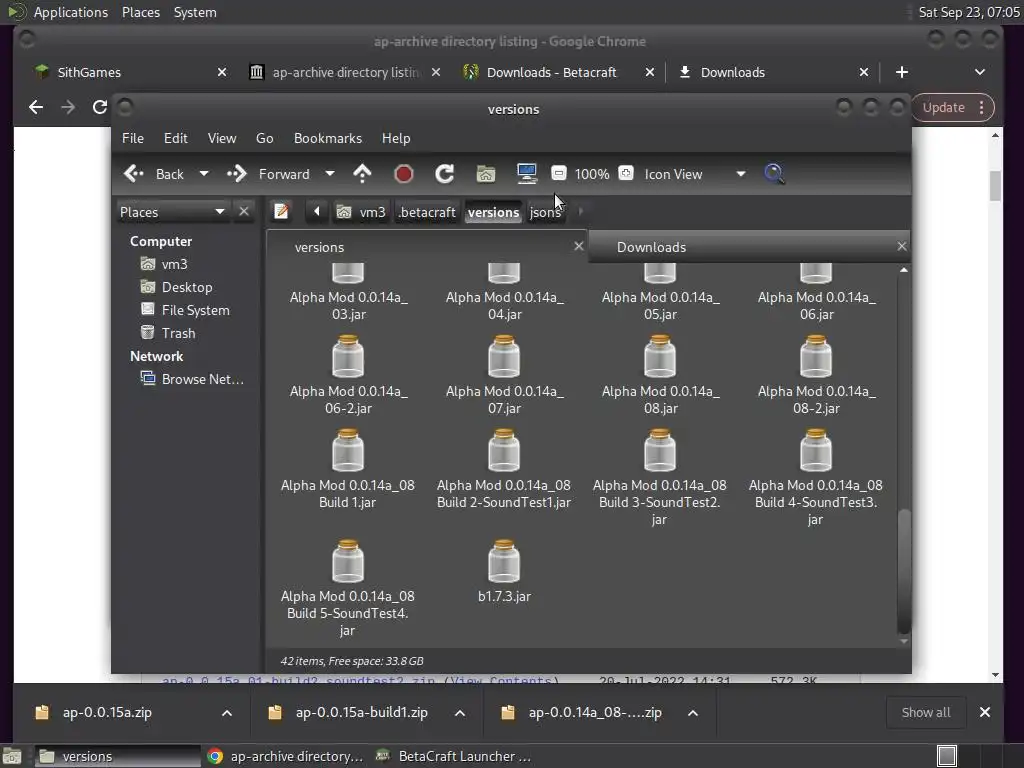This screenshot has width=1024, height=768.
Task: Expand Forward history dropdown arrow
Action: coord(330,174)
